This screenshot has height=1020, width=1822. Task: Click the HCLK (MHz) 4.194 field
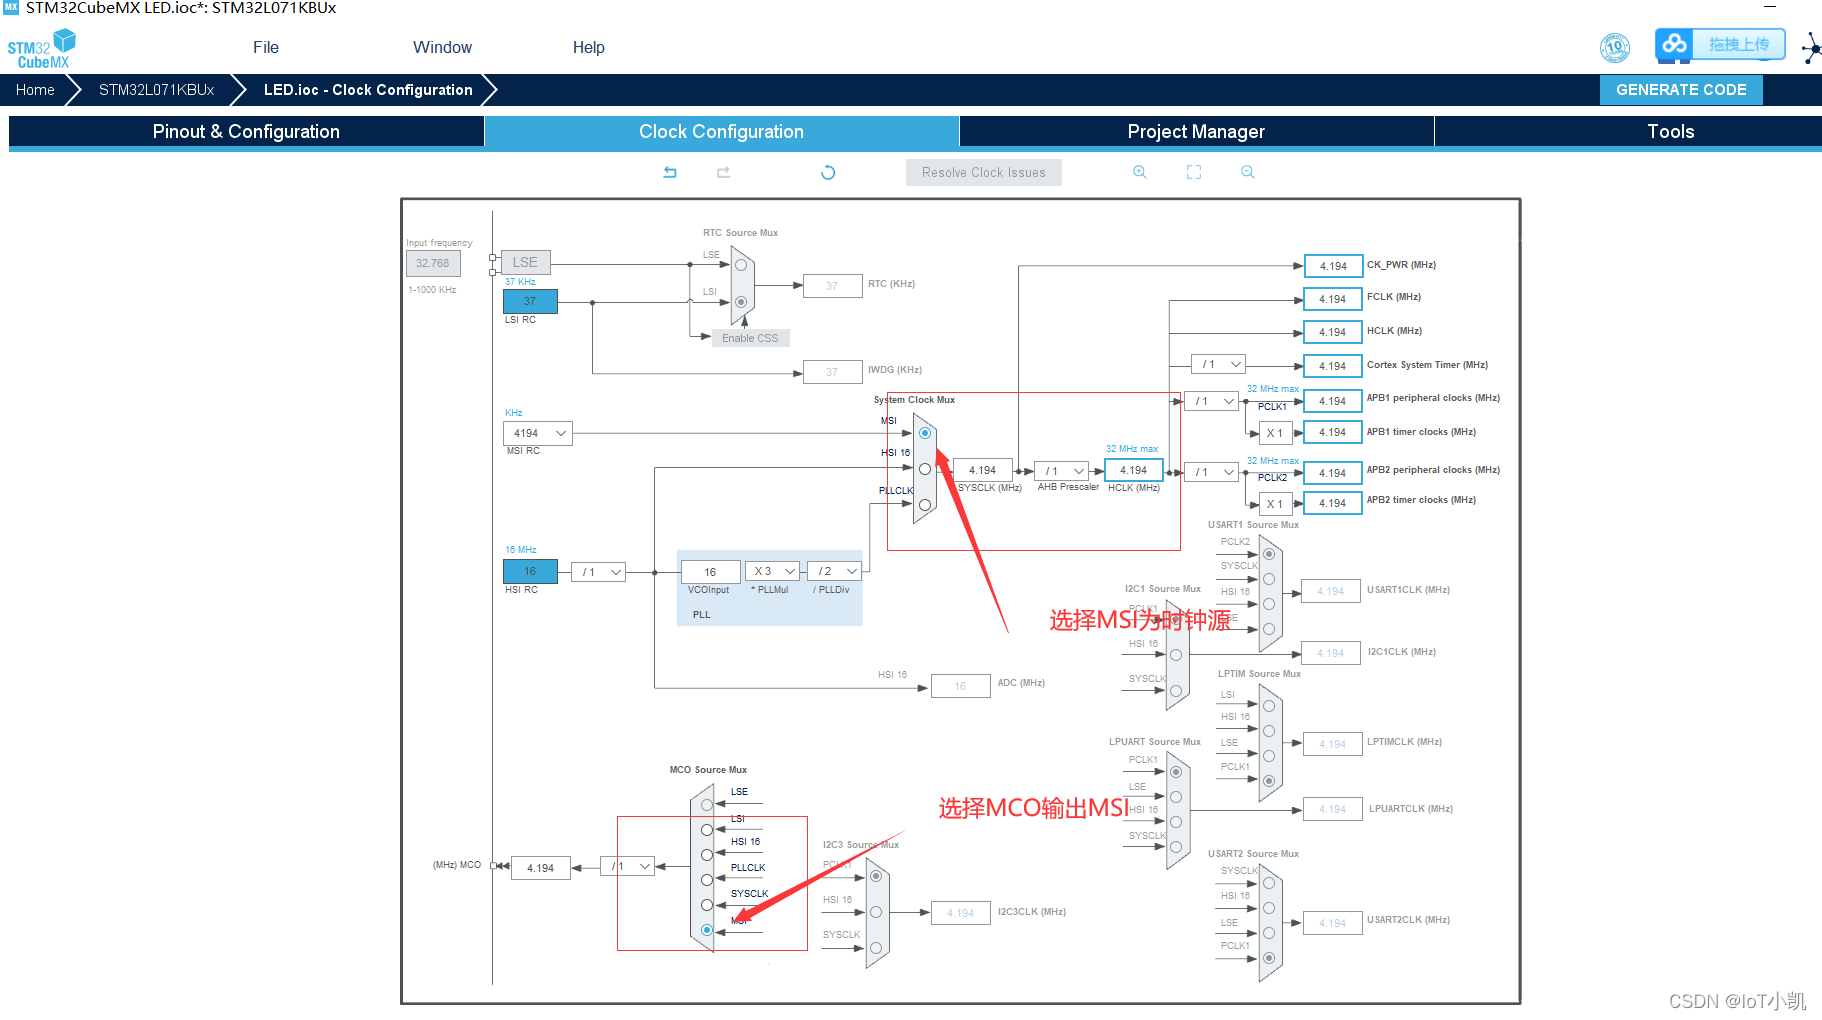coord(1134,470)
